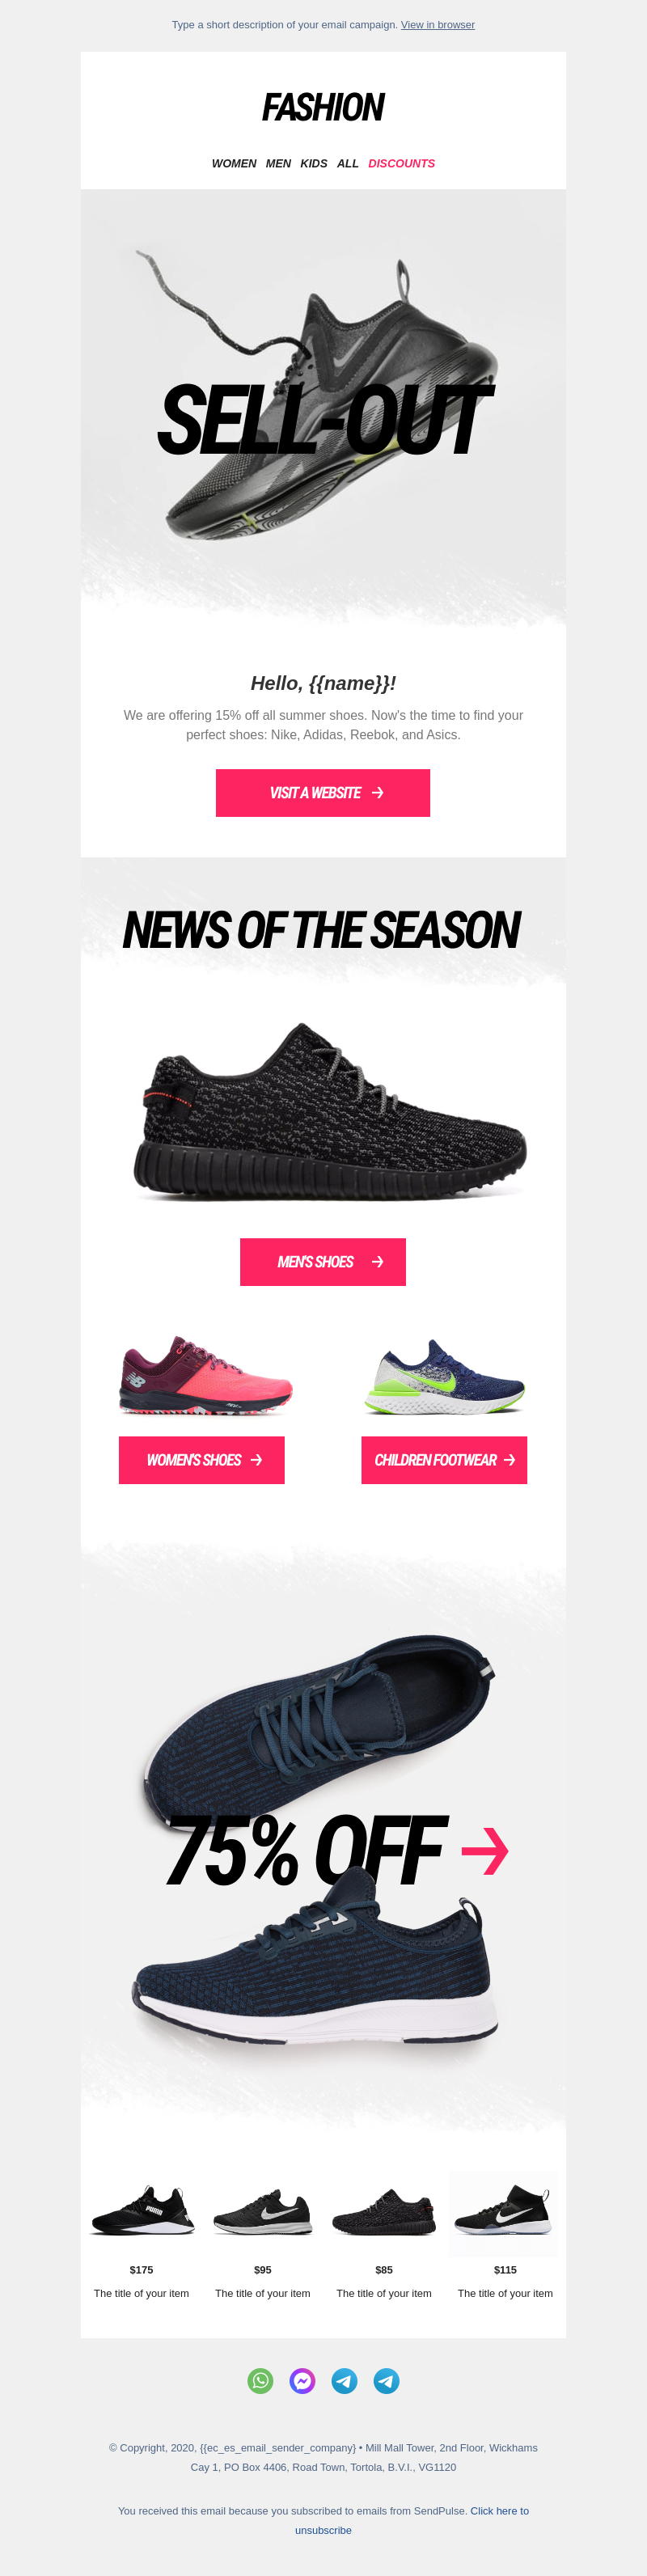Click the WhatsApp social icon

[260, 2381]
